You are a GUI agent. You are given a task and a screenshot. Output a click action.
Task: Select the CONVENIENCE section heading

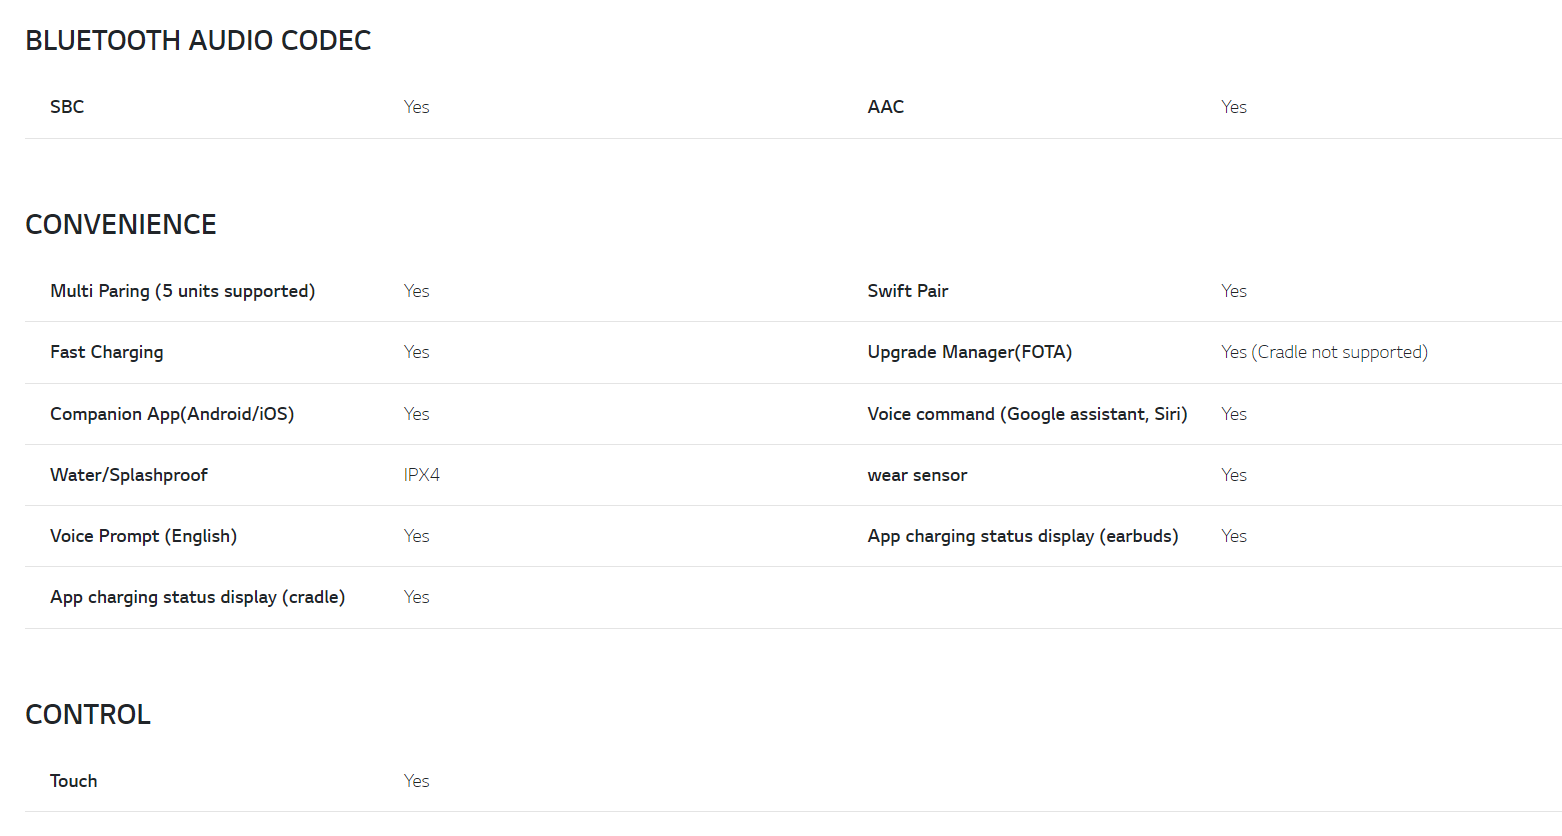coord(121,225)
